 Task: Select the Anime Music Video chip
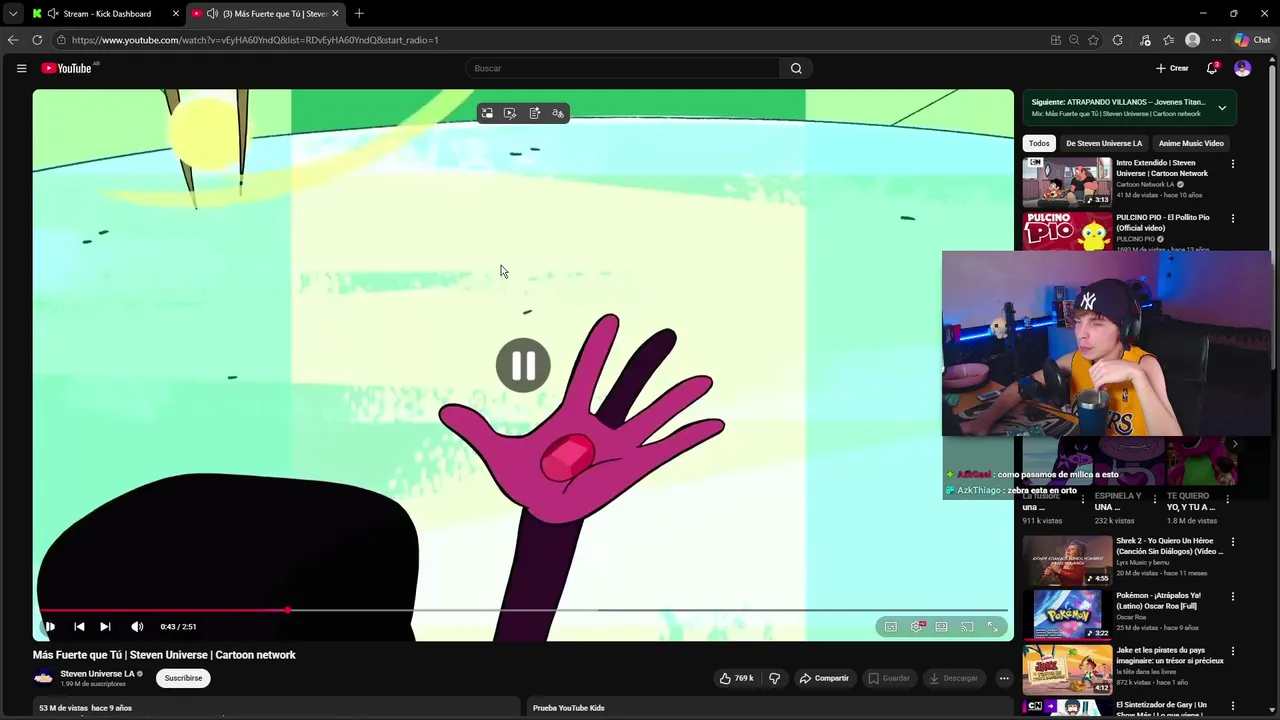(x=1191, y=143)
